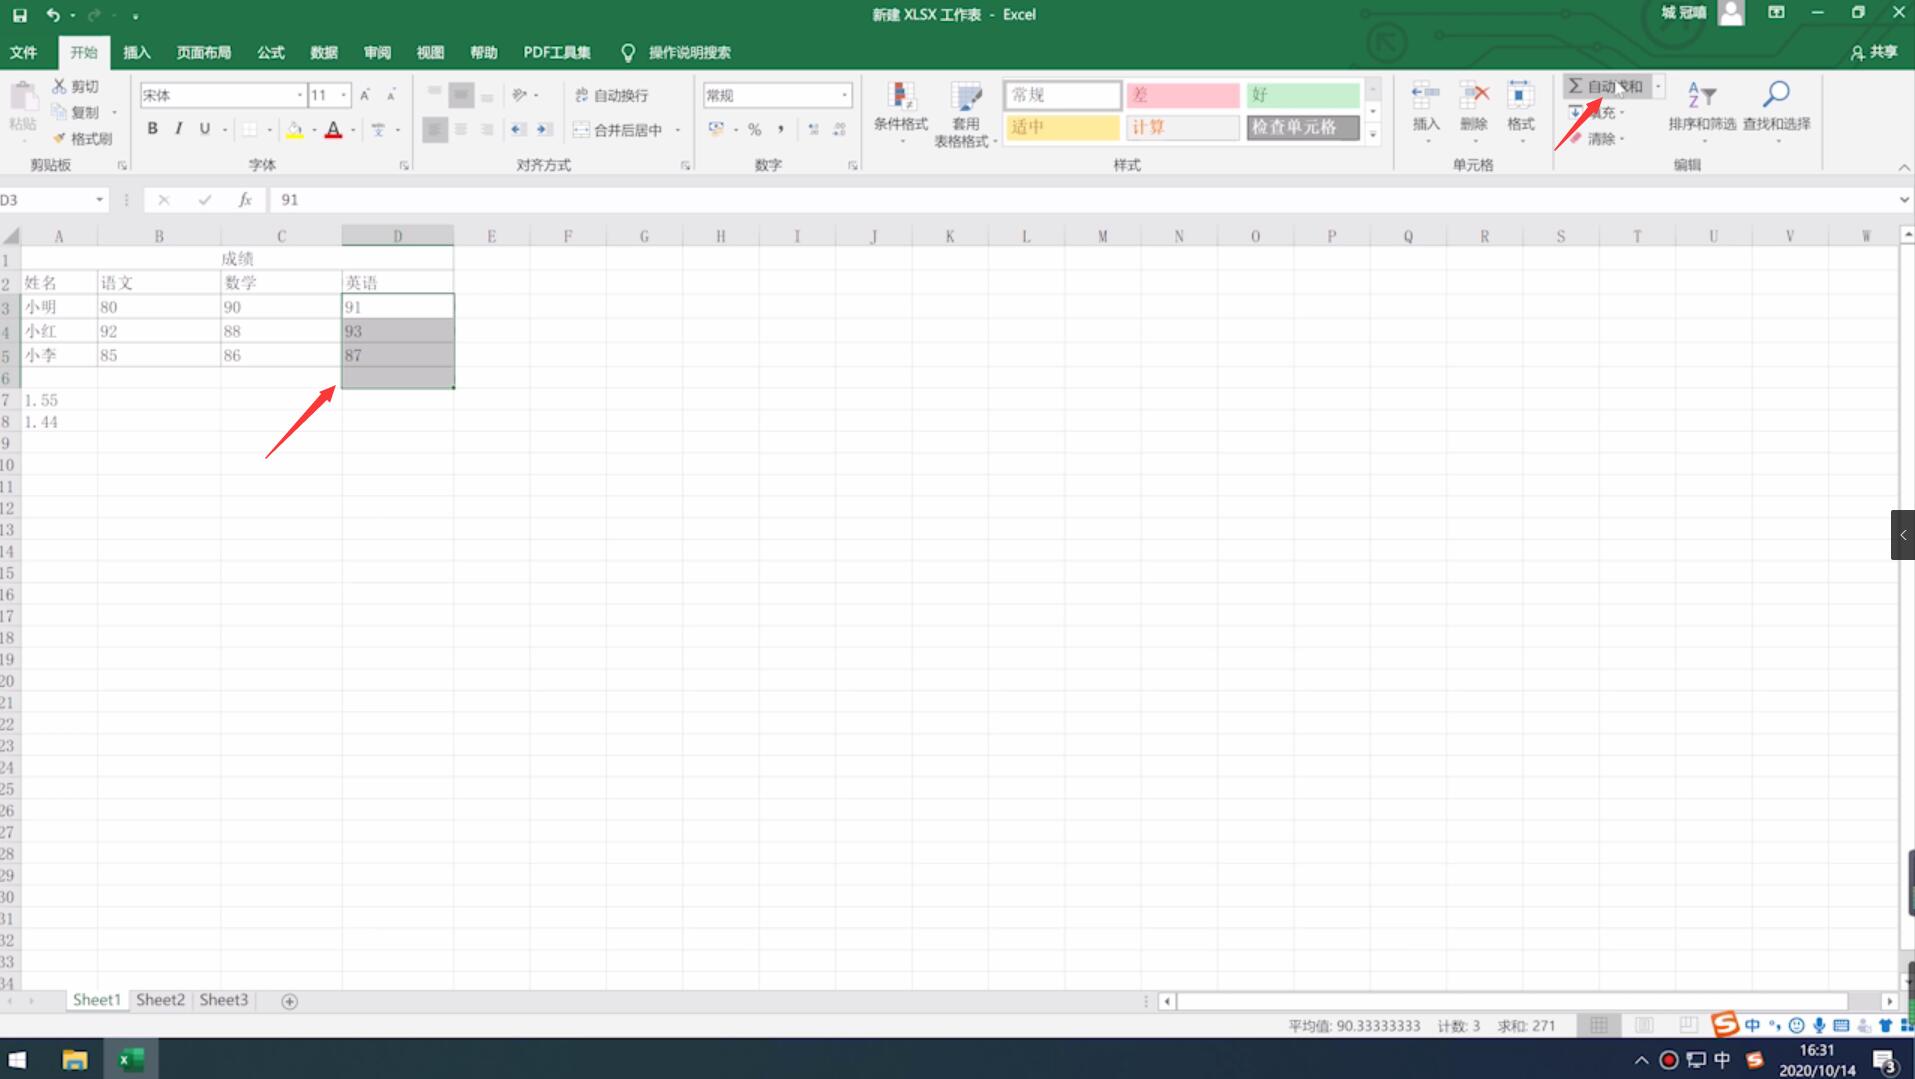Switch to Sheet2 tab
The width and height of the screenshot is (1915, 1079).
tap(160, 1000)
